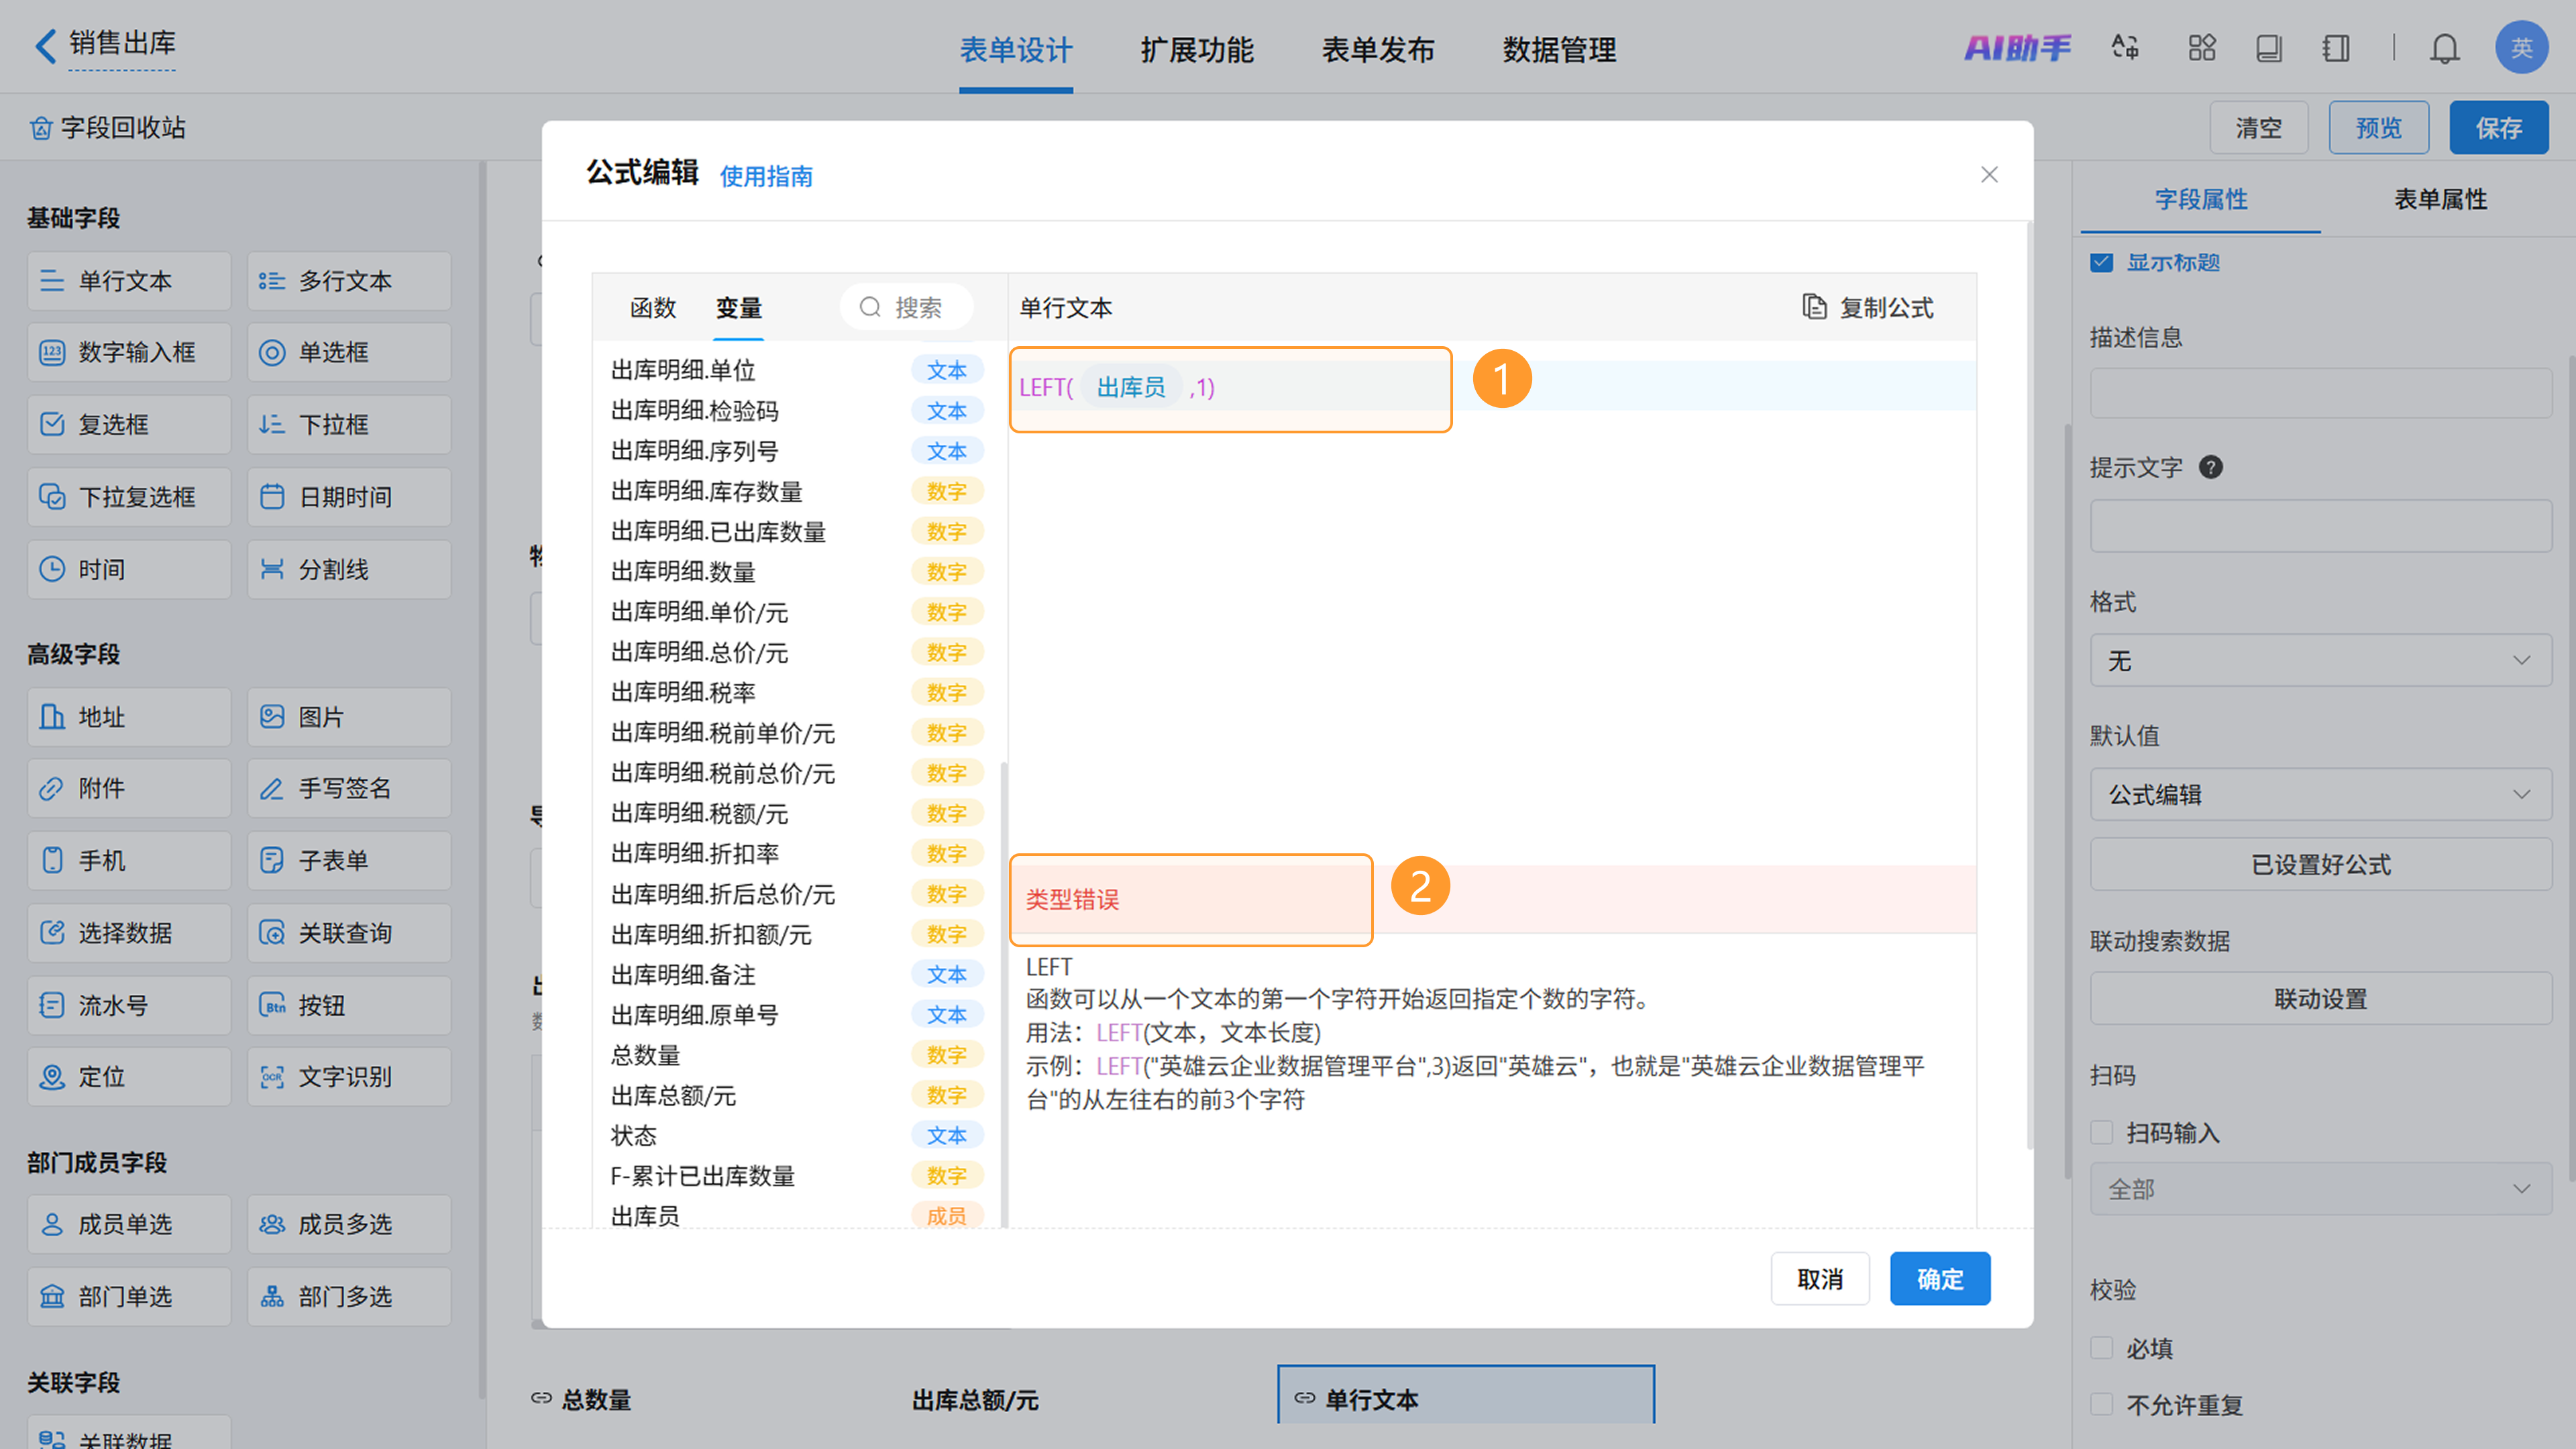The height and width of the screenshot is (1449, 2576).
Task: Check the 必填 validation checkbox
Action: (x=2101, y=1347)
